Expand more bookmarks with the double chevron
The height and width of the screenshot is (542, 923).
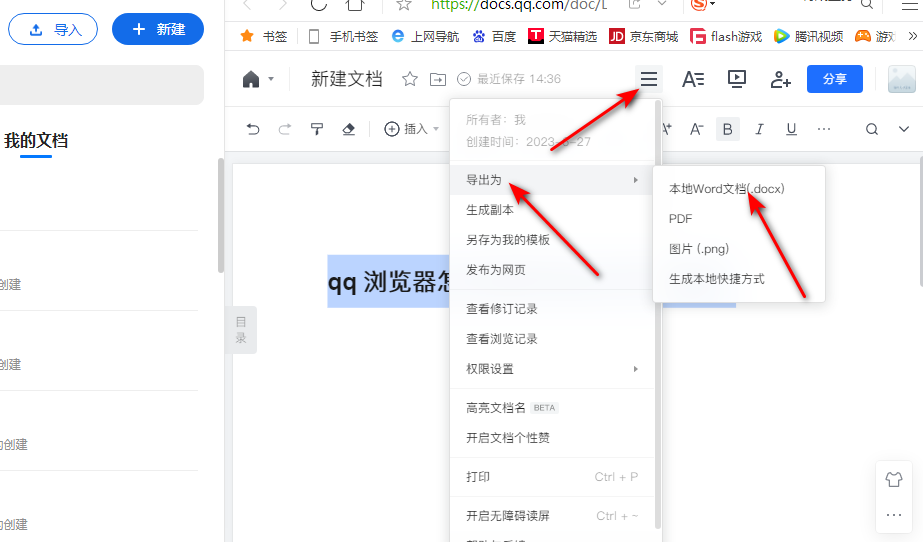click(x=912, y=36)
